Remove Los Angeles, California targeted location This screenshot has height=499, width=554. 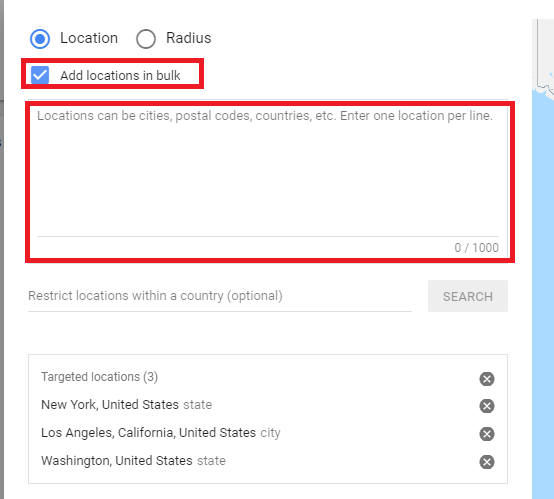[487, 434]
